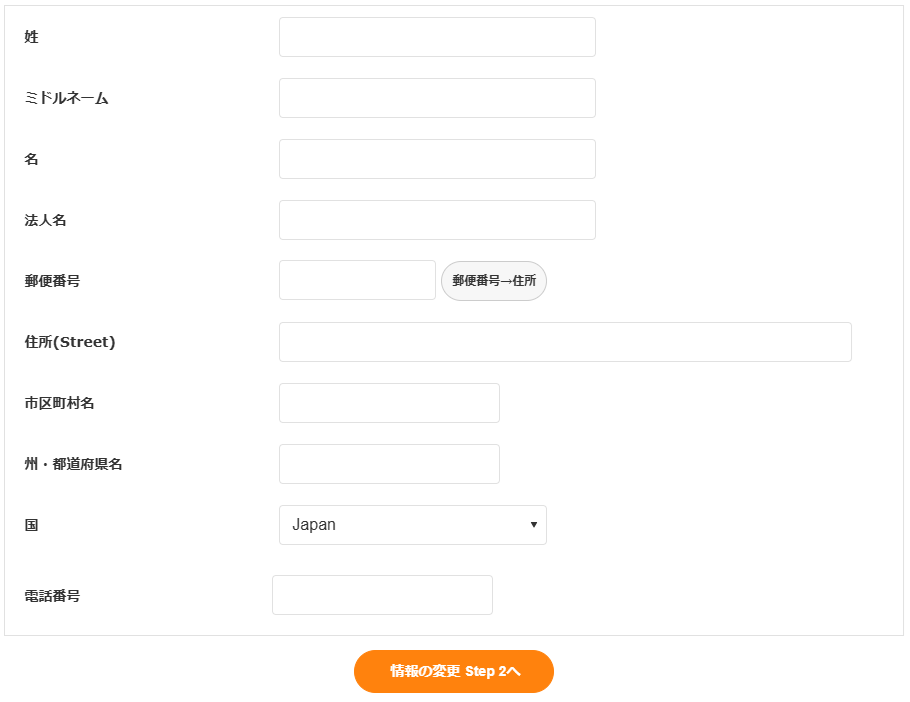
Task: Submit with 情報の変更 Step 2へ button
Action: pyautogui.click(x=454, y=671)
